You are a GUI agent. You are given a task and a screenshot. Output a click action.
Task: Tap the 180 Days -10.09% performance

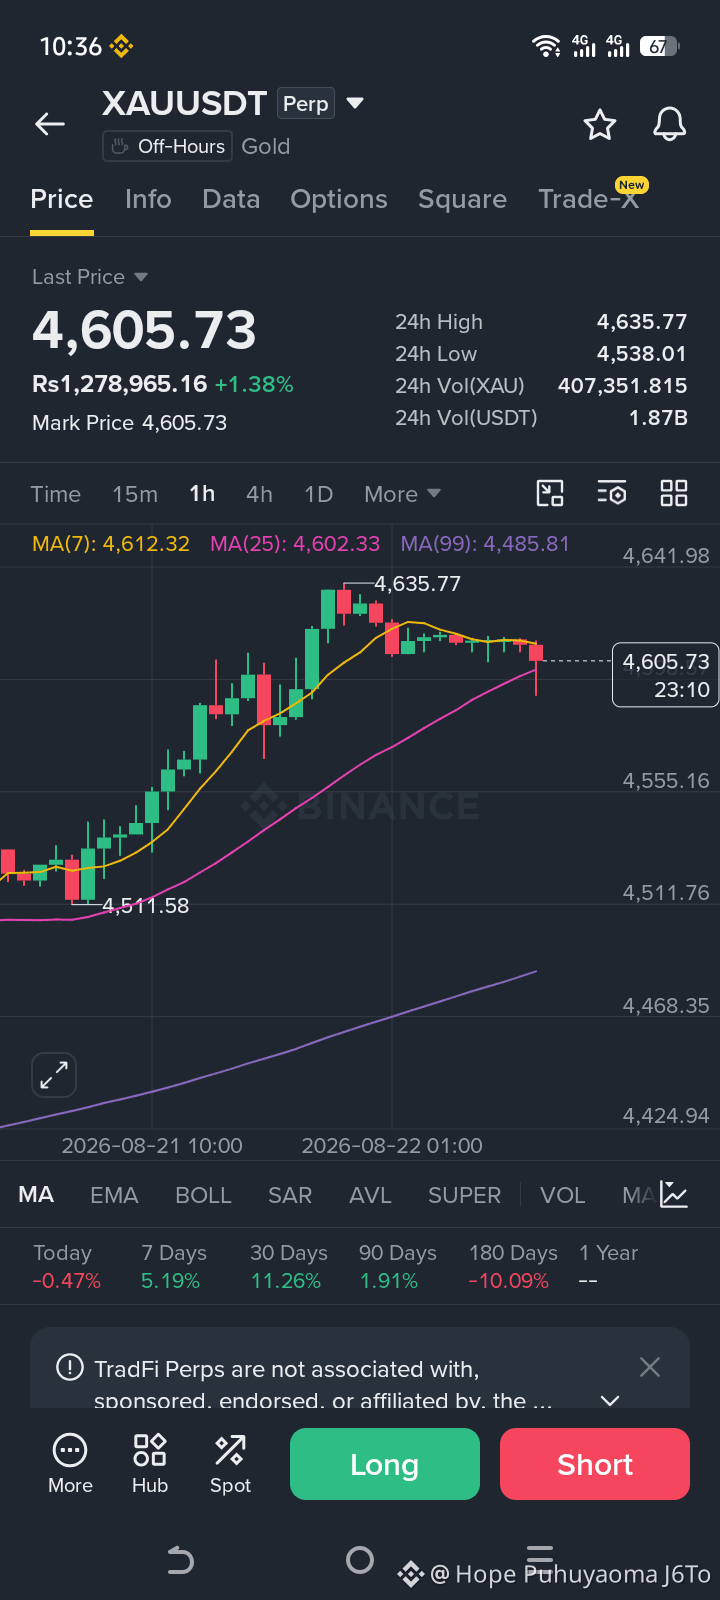point(513,1266)
